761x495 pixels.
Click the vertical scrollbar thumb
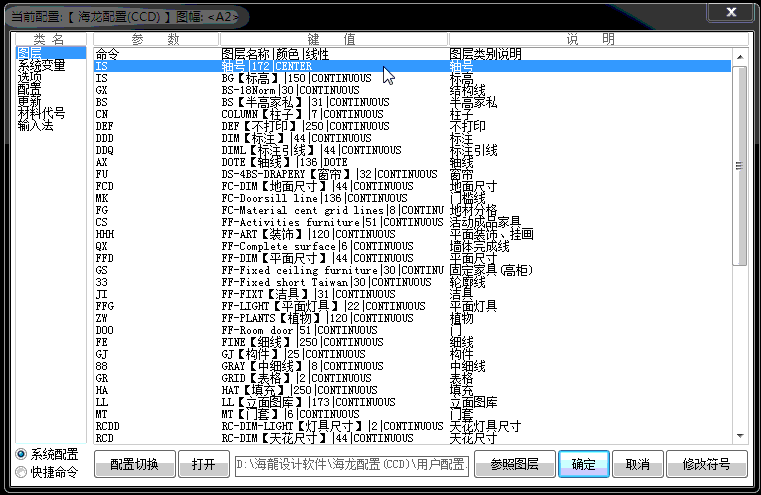[740, 166]
